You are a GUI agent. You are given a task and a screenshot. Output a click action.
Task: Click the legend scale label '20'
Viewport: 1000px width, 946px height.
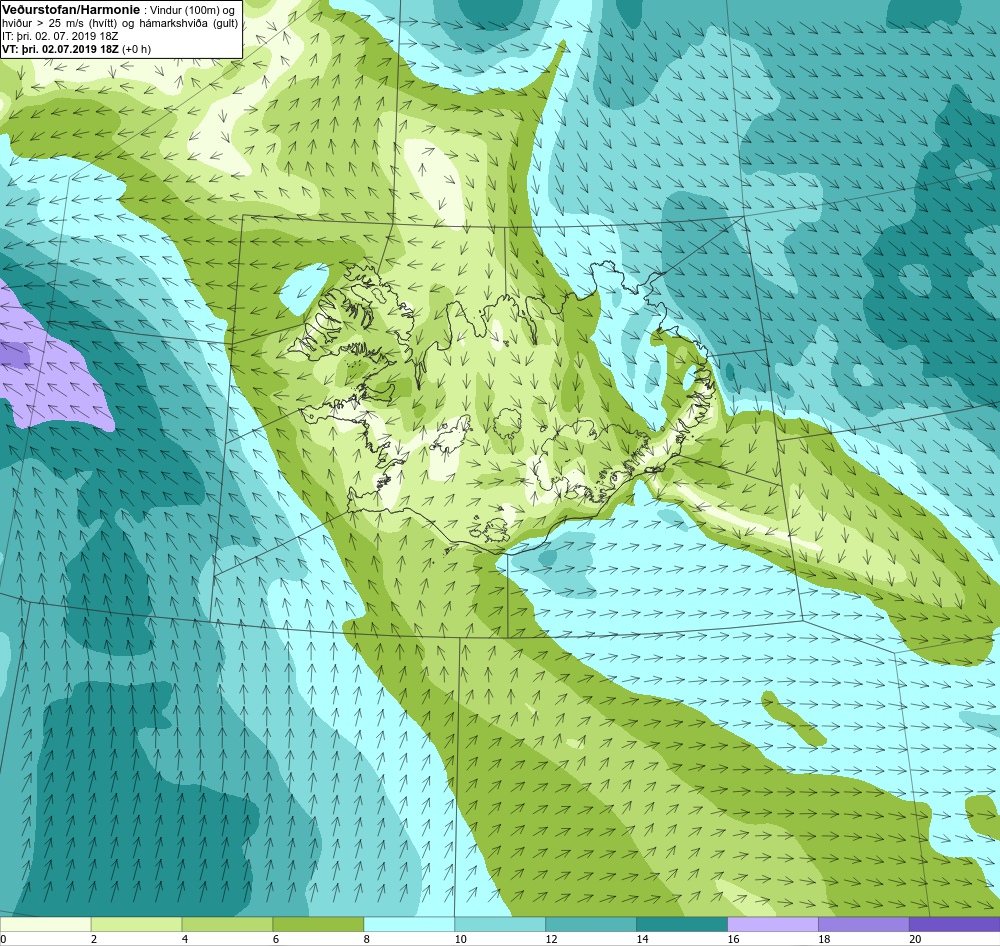click(x=915, y=939)
